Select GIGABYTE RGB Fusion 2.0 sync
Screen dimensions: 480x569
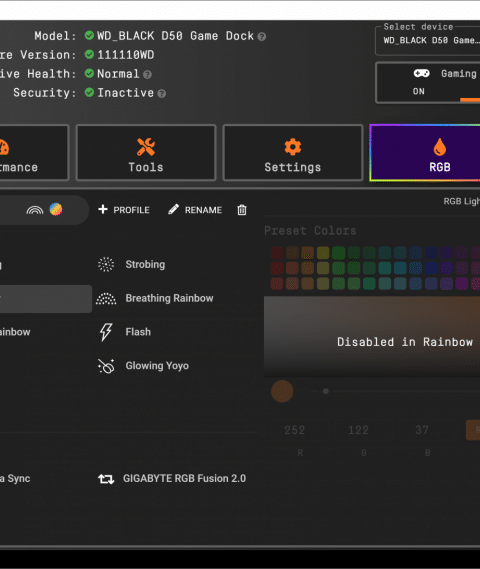click(184, 479)
